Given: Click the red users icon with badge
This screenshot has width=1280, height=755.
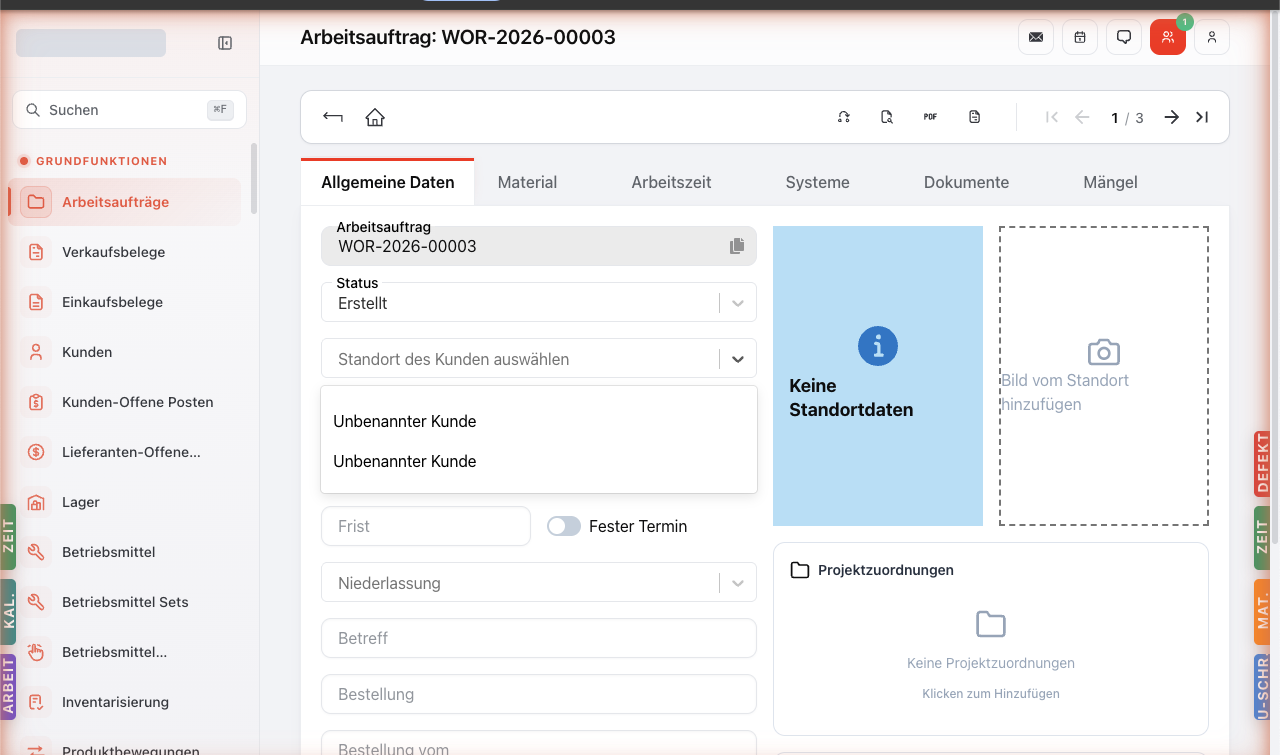Looking at the screenshot, I should pyautogui.click(x=1168, y=37).
